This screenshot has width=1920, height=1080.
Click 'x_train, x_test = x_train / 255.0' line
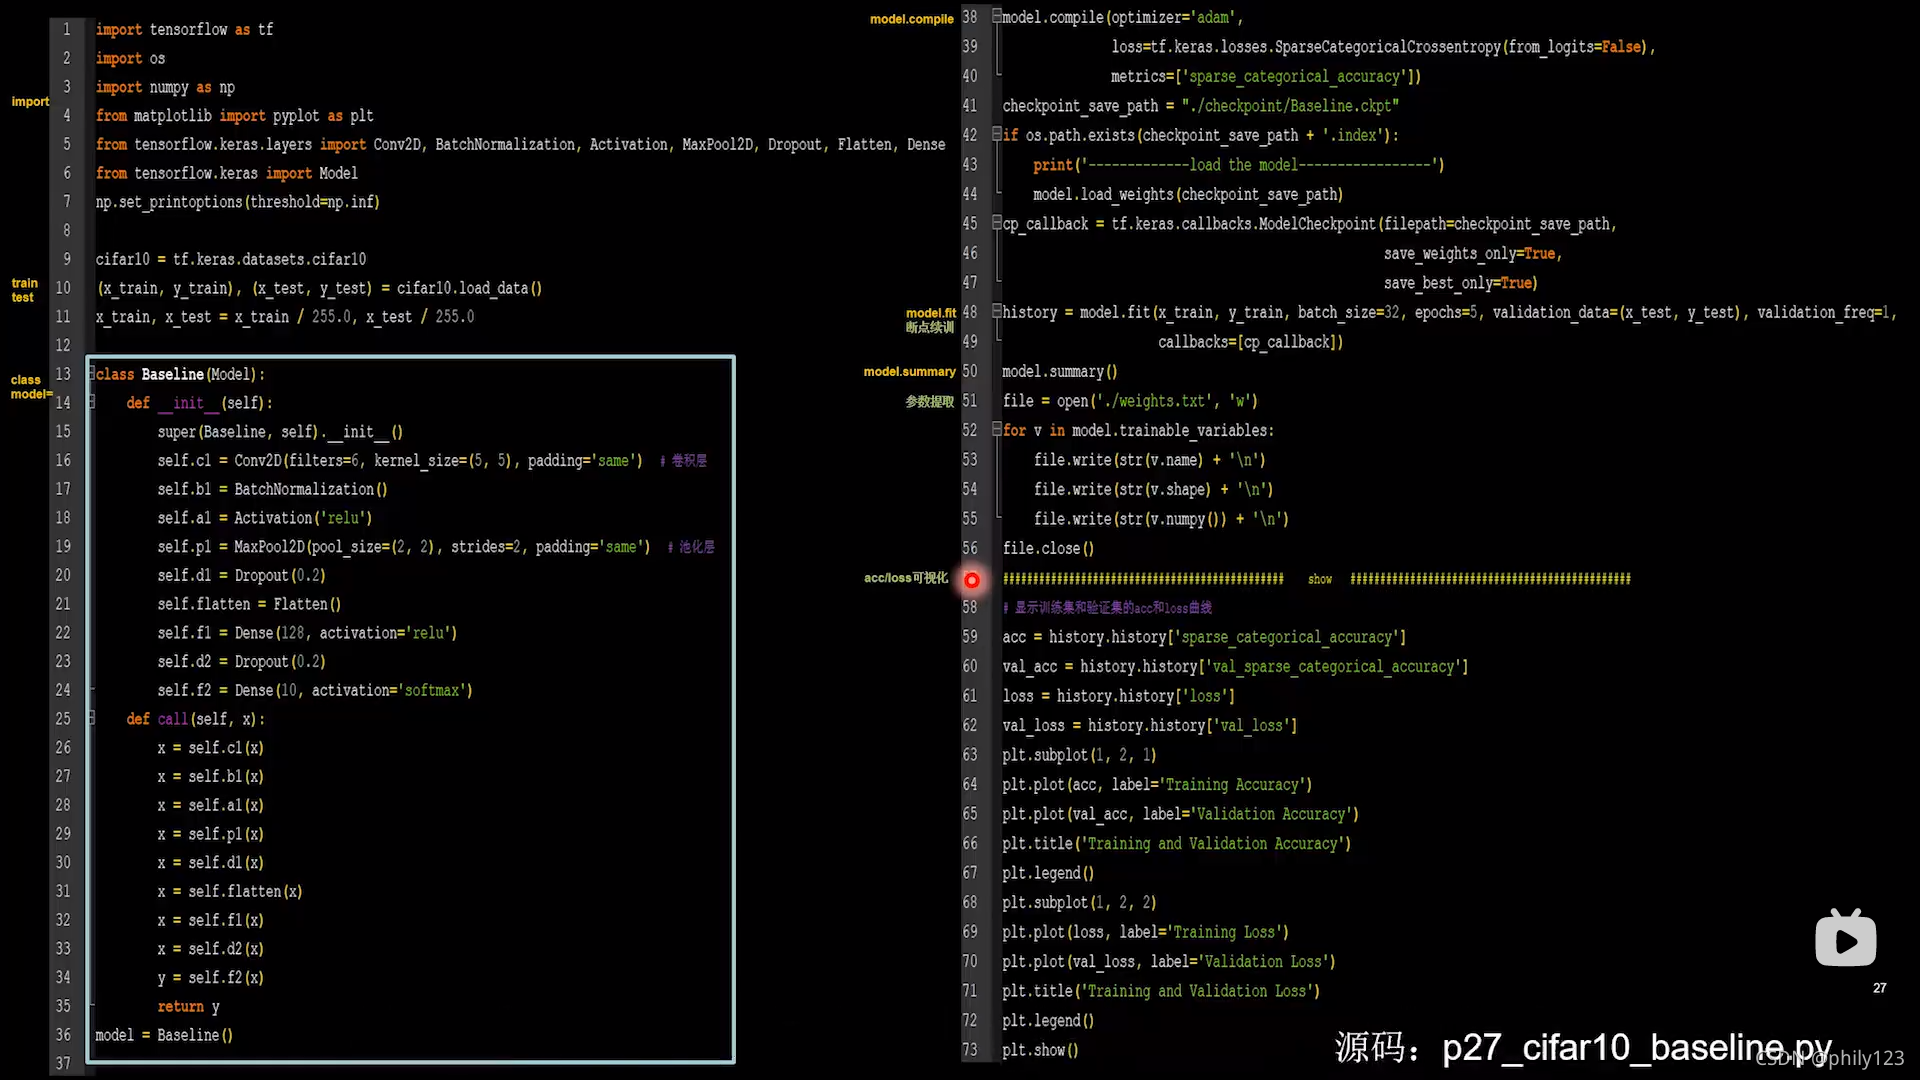(285, 316)
